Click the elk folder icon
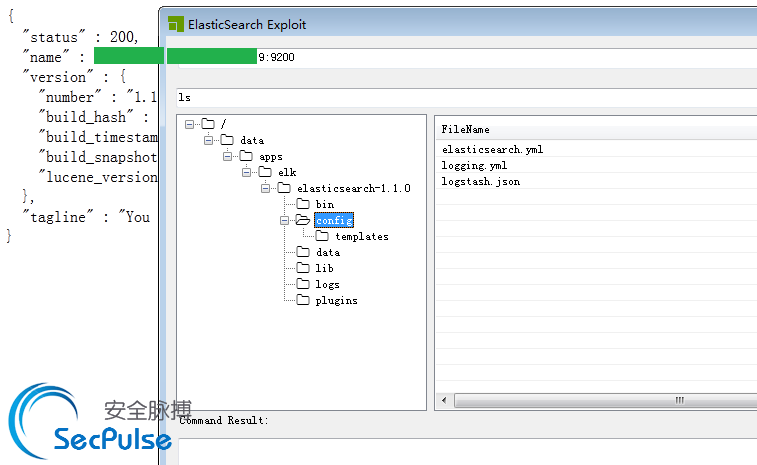 click(265, 172)
